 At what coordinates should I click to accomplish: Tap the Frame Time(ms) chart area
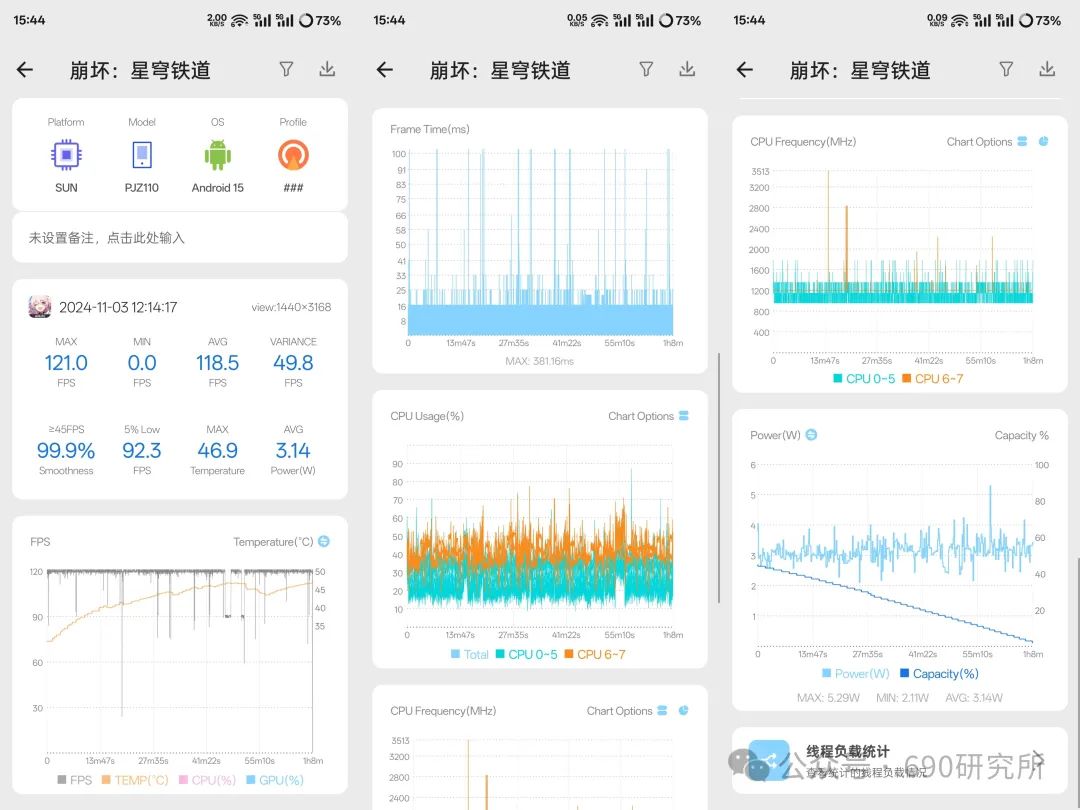coord(540,242)
